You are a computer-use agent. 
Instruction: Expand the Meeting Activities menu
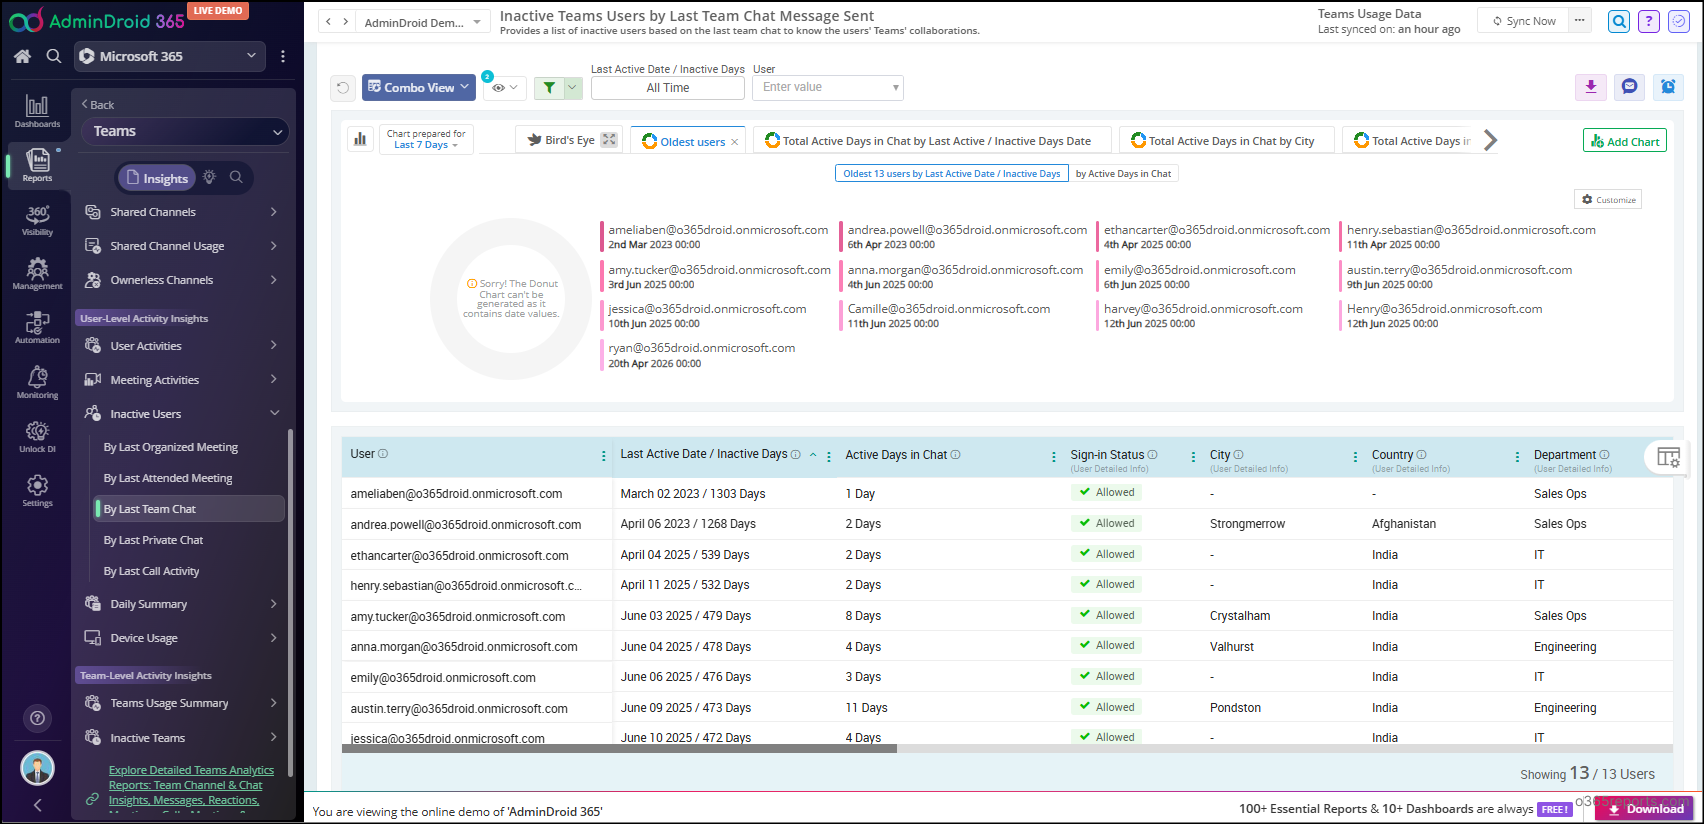point(181,380)
